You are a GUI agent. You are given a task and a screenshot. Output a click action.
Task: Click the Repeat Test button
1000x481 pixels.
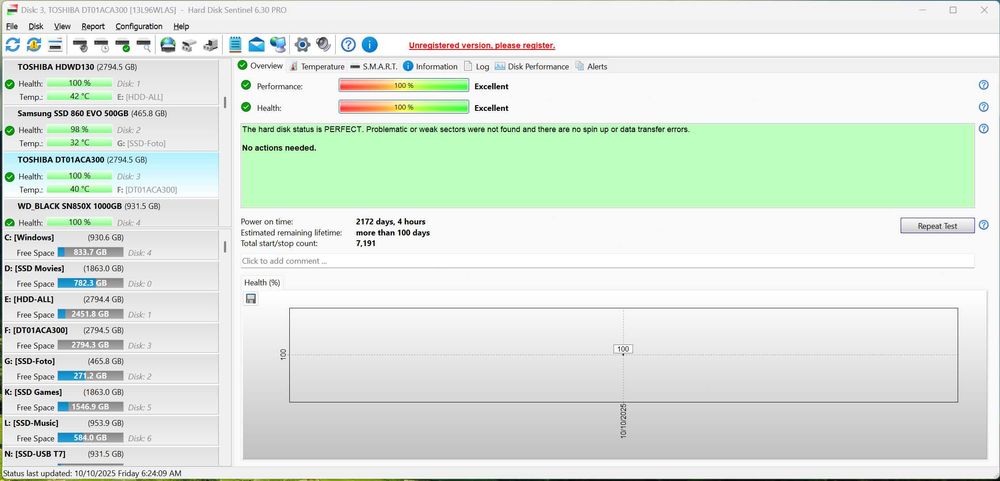[x=937, y=226]
